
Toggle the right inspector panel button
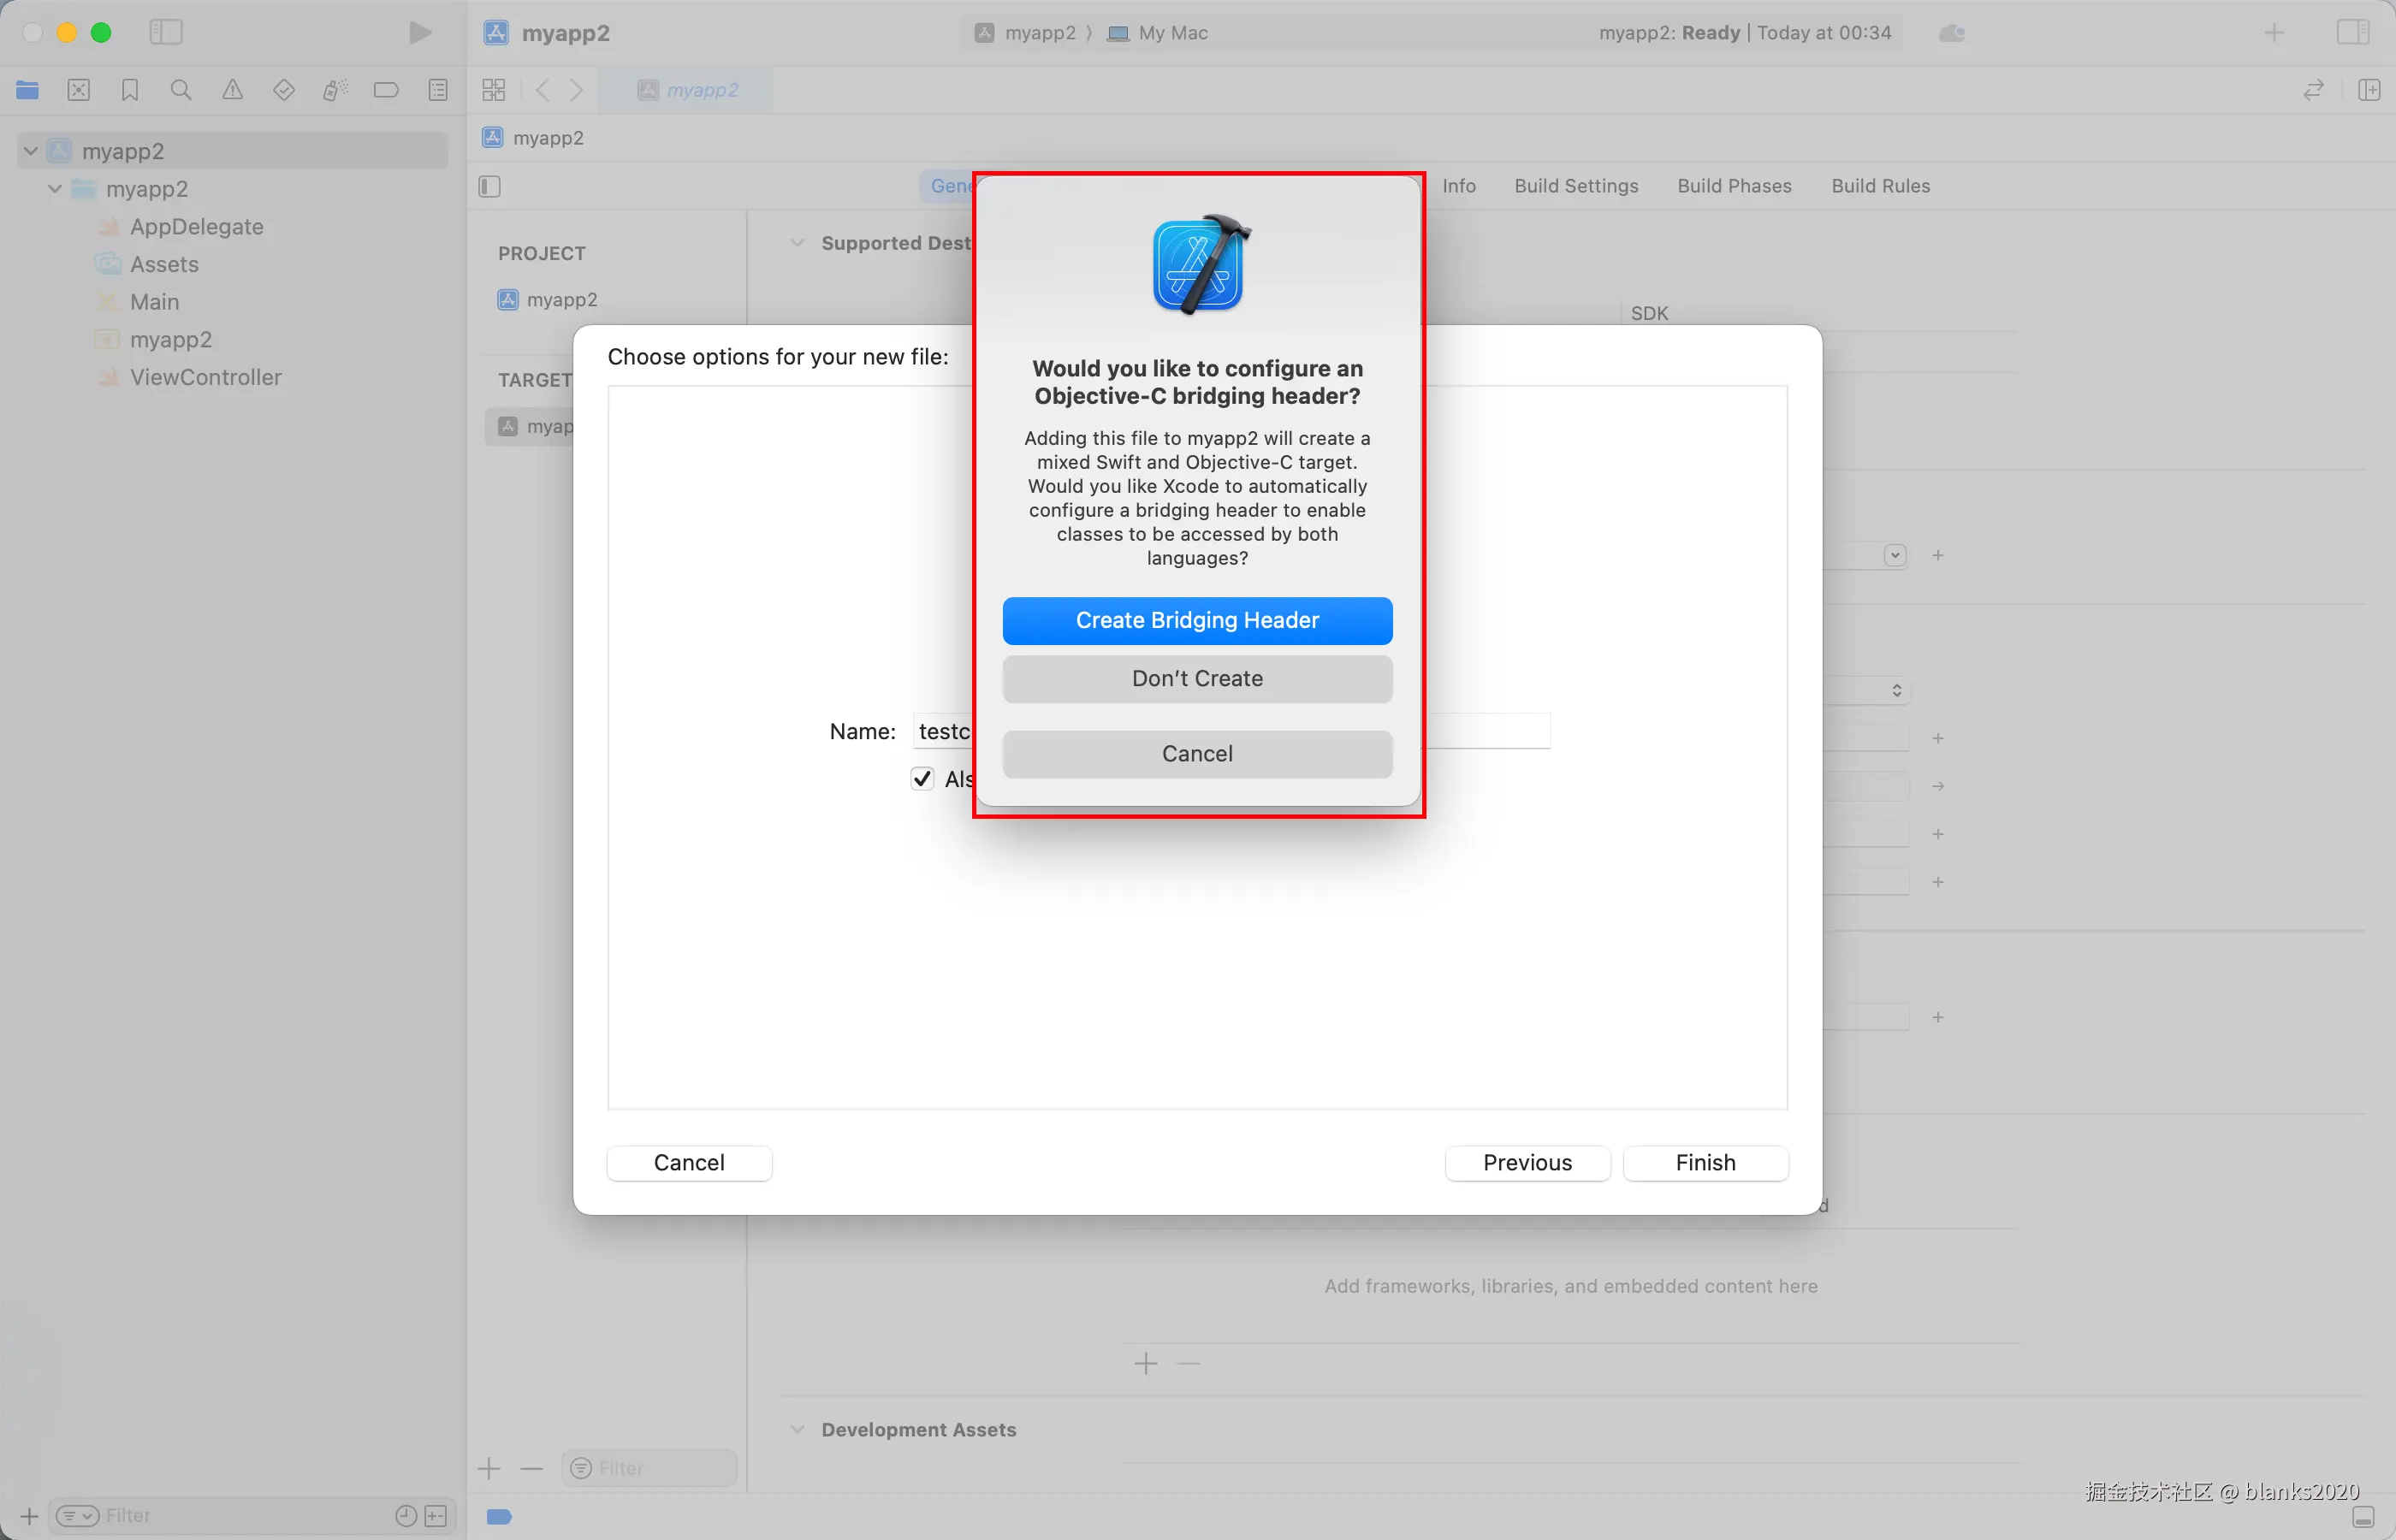2352,33
